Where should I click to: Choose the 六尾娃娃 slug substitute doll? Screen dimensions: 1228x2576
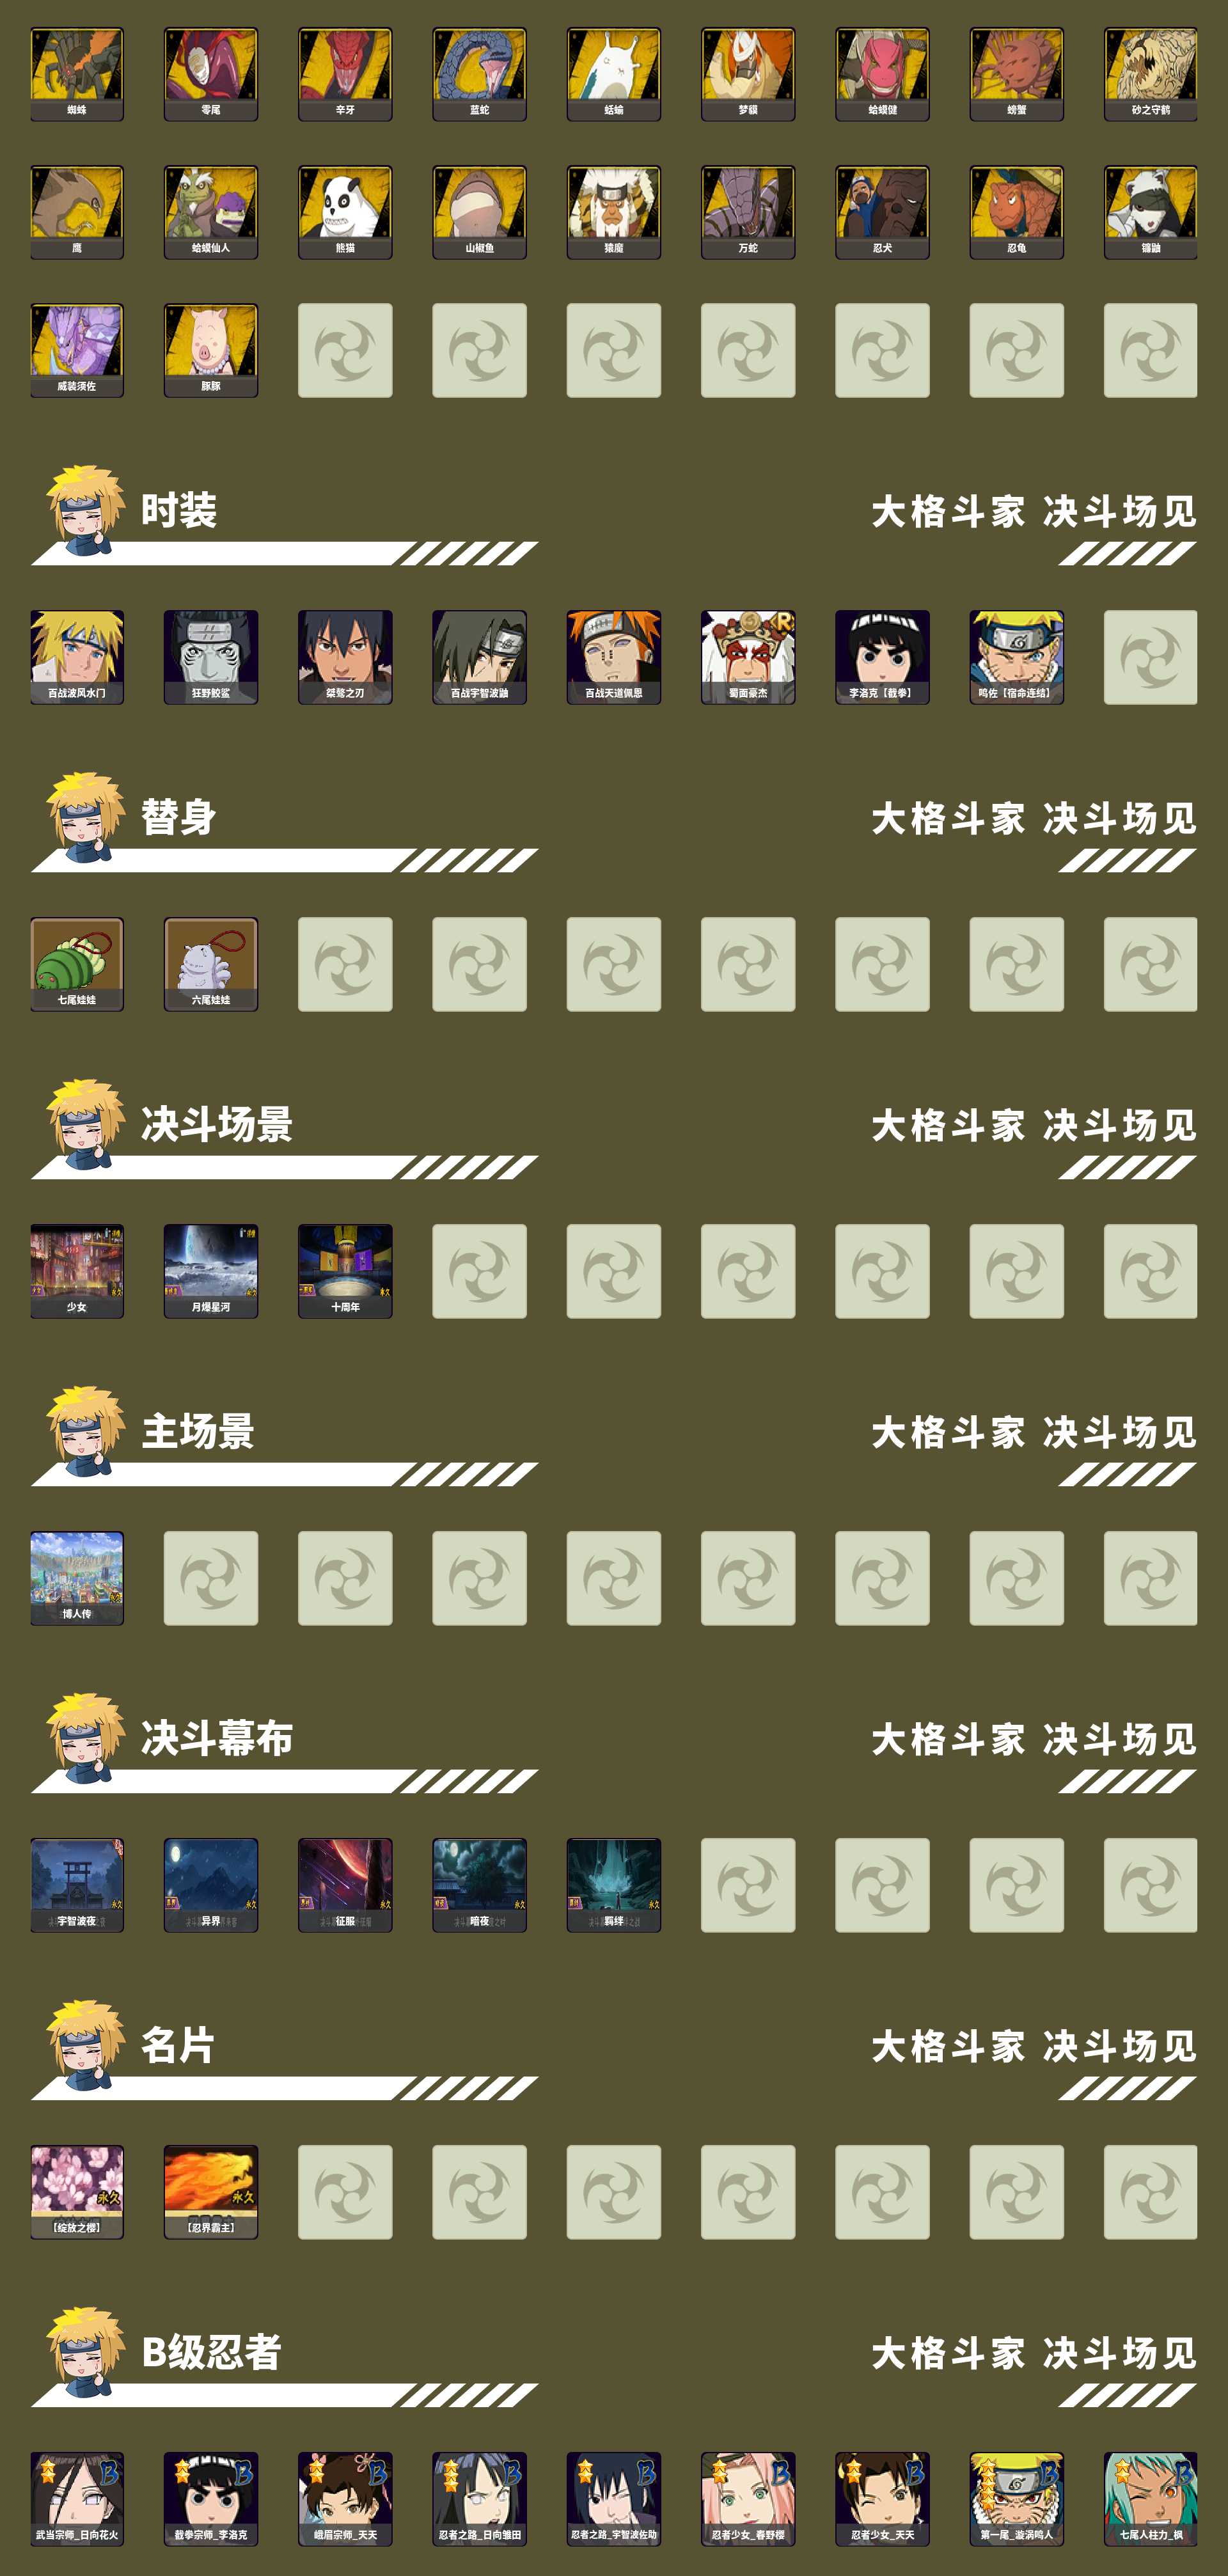pos(211,964)
